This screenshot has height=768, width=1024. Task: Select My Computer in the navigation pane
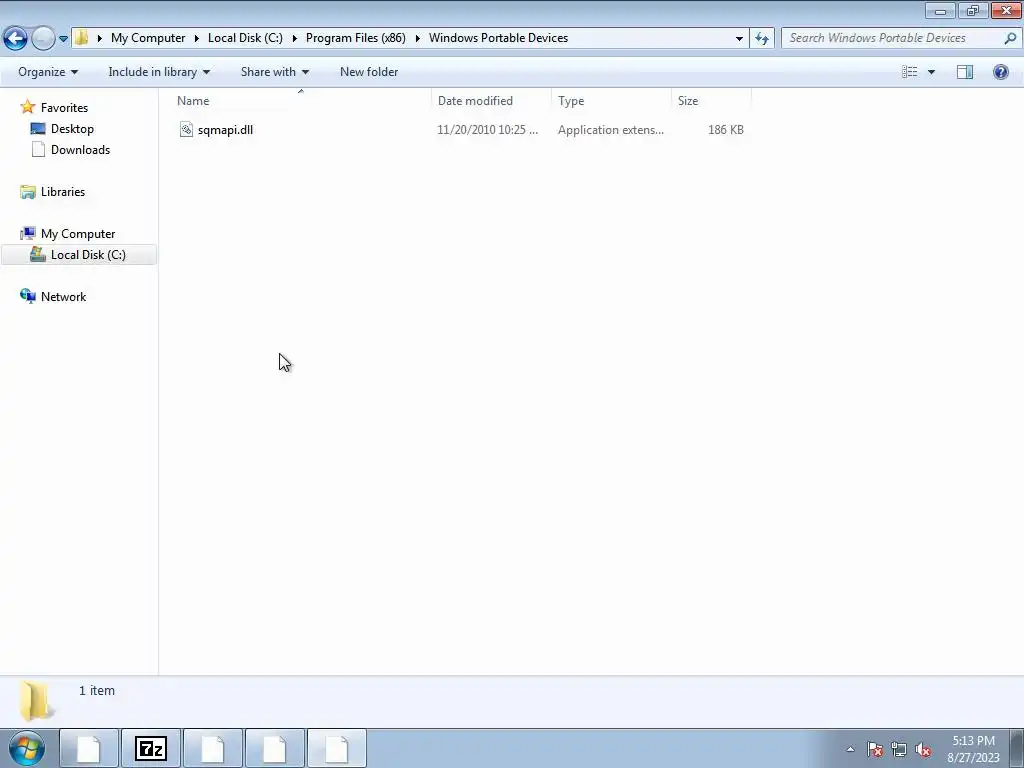78,233
